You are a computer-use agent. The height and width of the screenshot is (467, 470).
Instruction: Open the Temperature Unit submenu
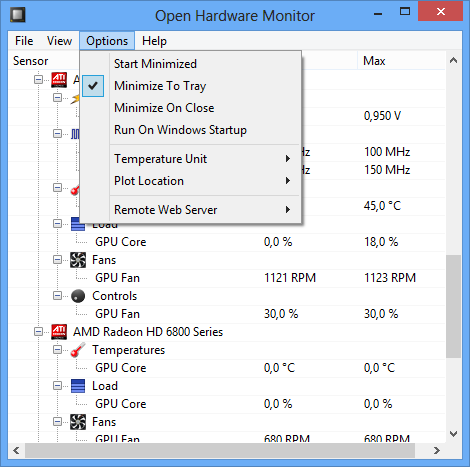pos(191,159)
